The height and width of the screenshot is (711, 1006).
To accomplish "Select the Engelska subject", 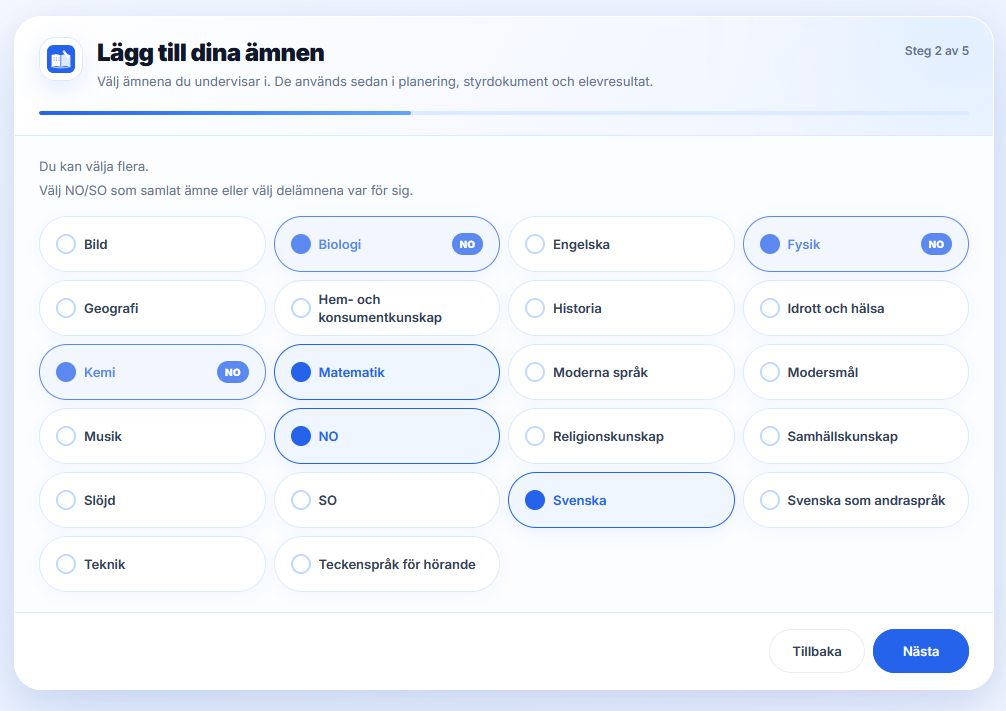I will tap(621, 244).
